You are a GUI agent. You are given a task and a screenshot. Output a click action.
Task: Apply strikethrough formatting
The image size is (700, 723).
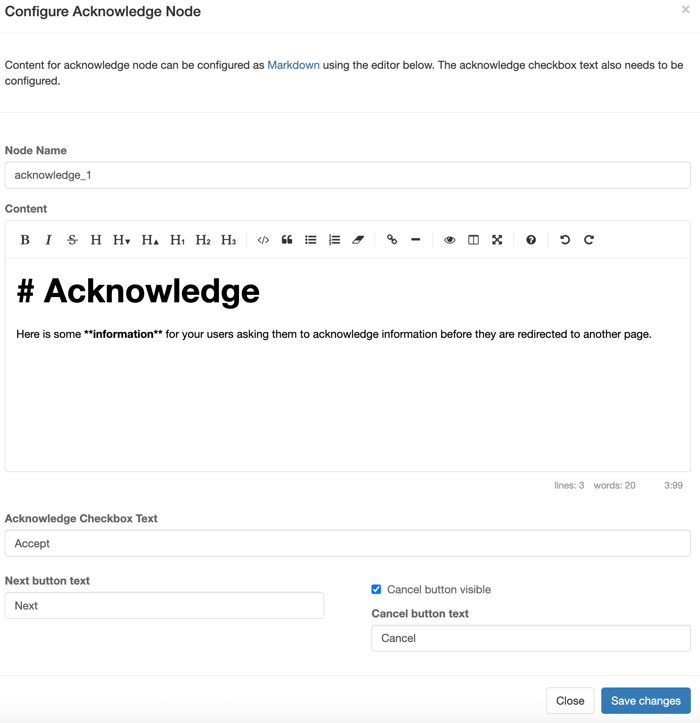click(x=72, y=240)
